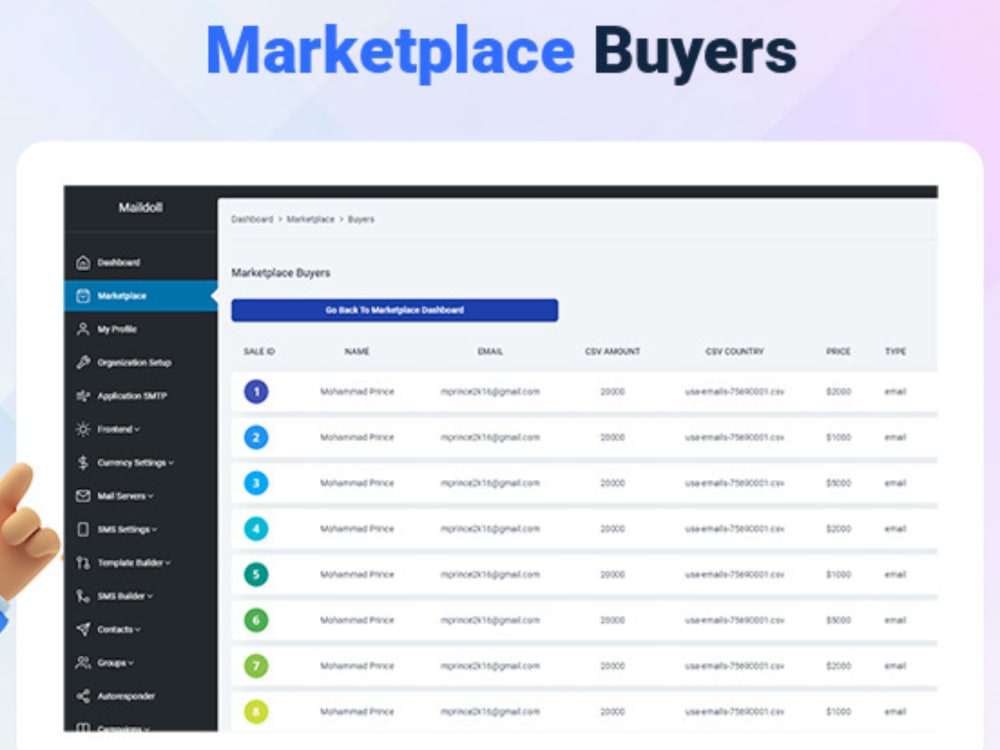This screenshot has height=750, width=1000.
Task: Click the SALE ID column header
Action: (259, 351)
